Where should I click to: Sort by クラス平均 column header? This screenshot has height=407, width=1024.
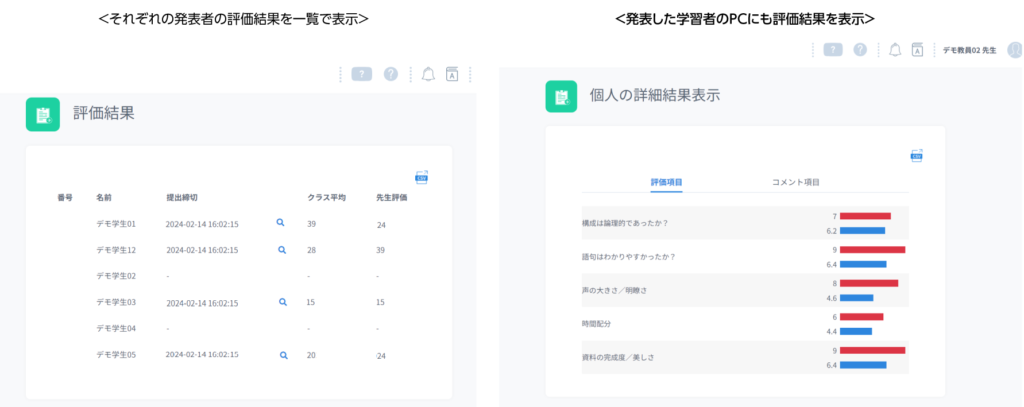[326, 197]
